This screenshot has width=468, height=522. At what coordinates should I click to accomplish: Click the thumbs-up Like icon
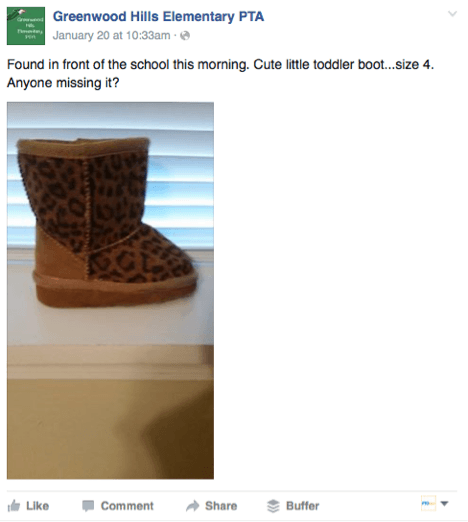pos(14,506)
